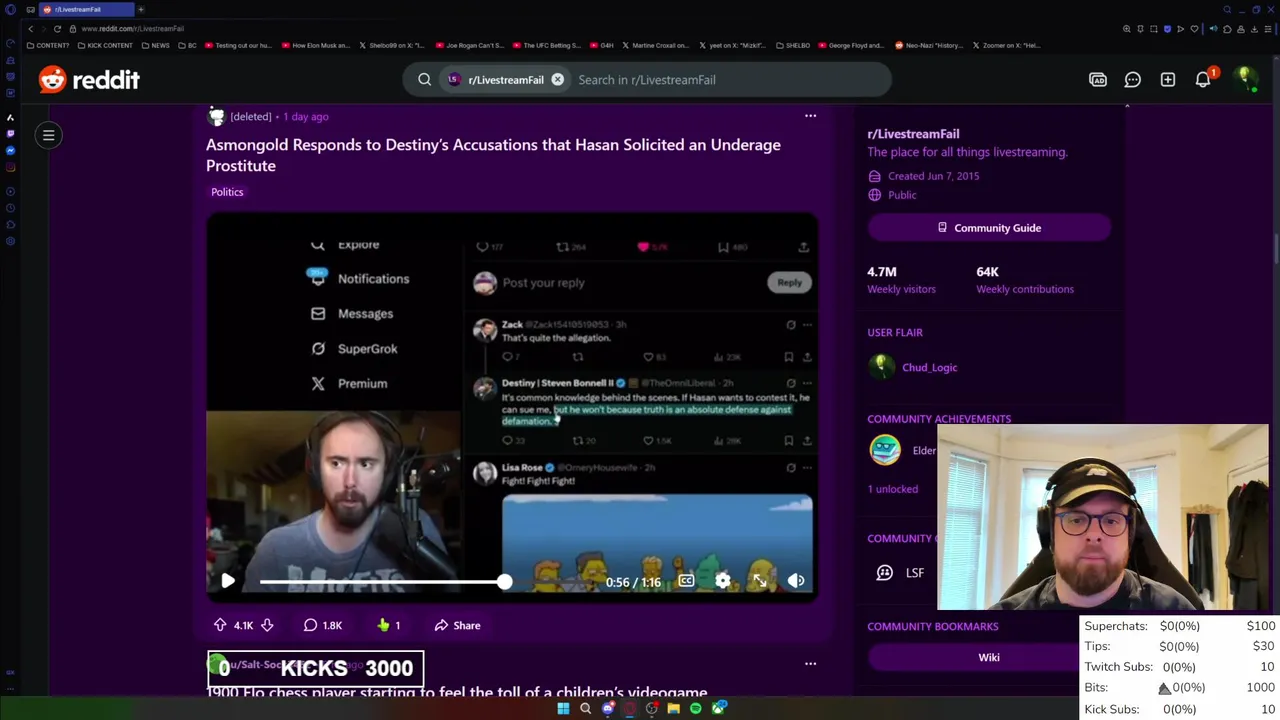Open the 1.8K comments

pyautogui.click(x=323, y=625)
